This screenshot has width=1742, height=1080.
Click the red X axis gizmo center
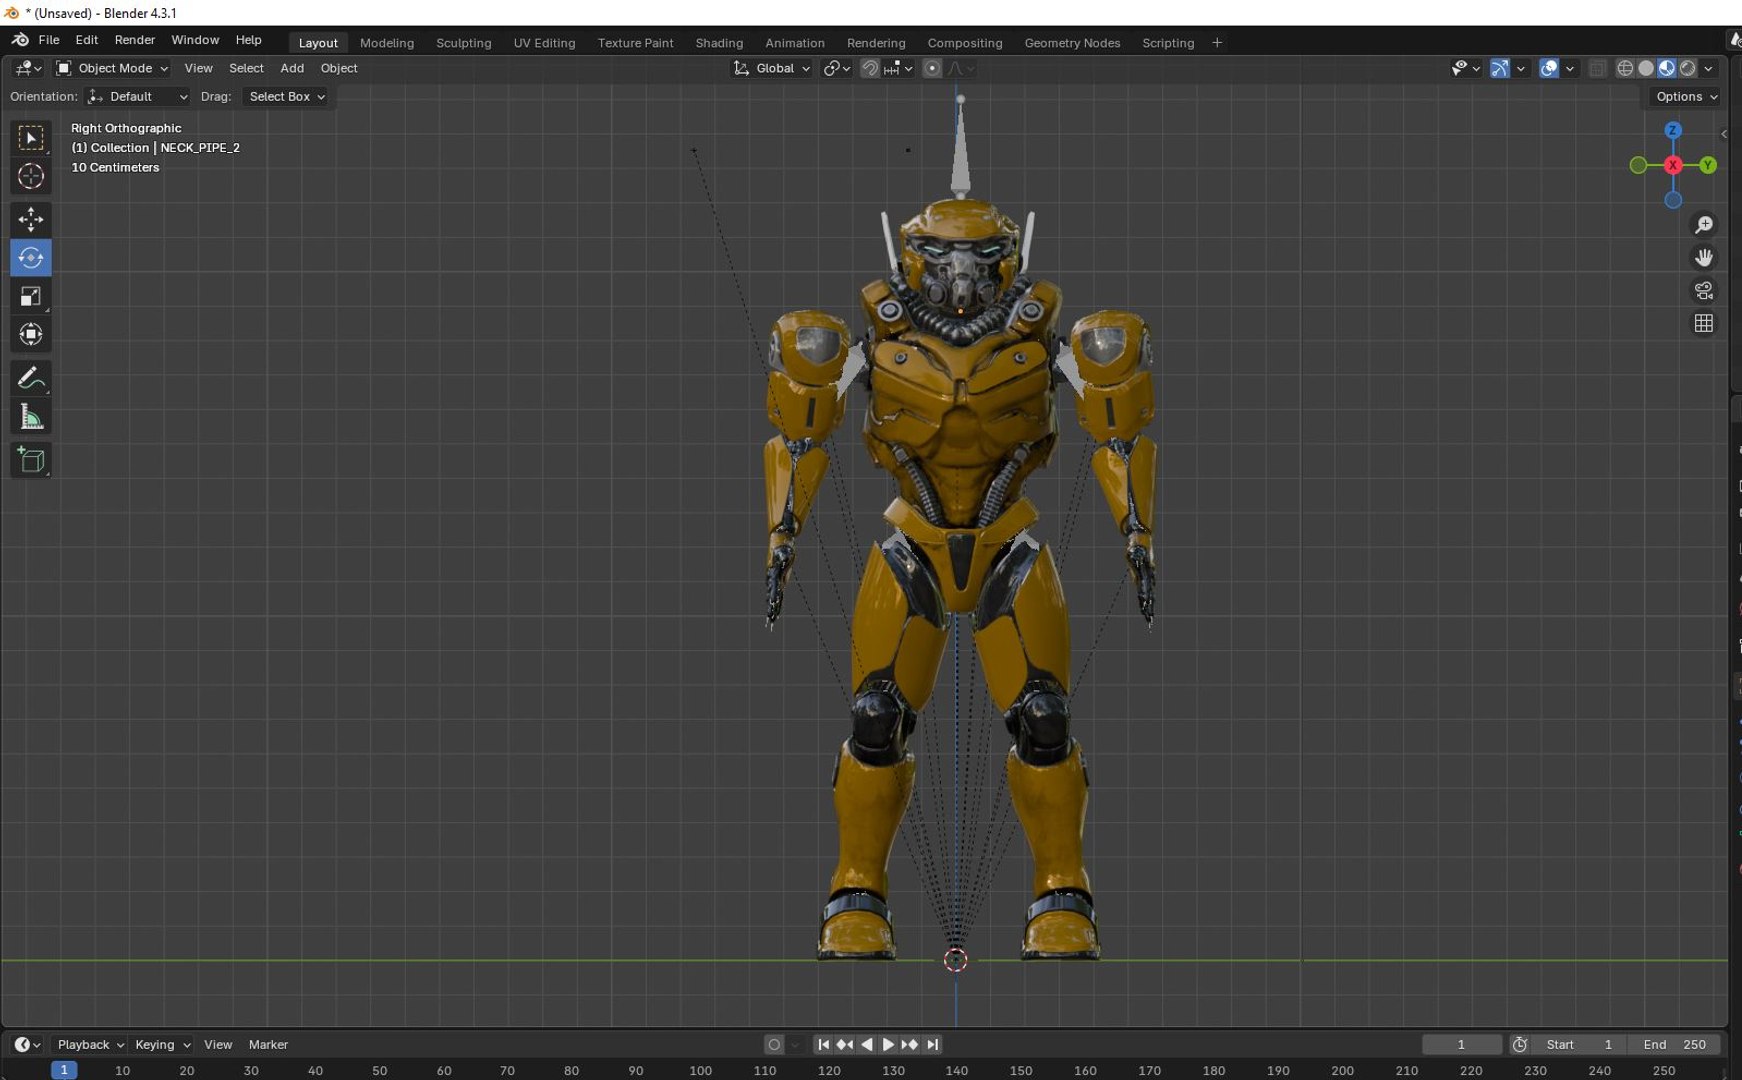(x=1673, y=165)
